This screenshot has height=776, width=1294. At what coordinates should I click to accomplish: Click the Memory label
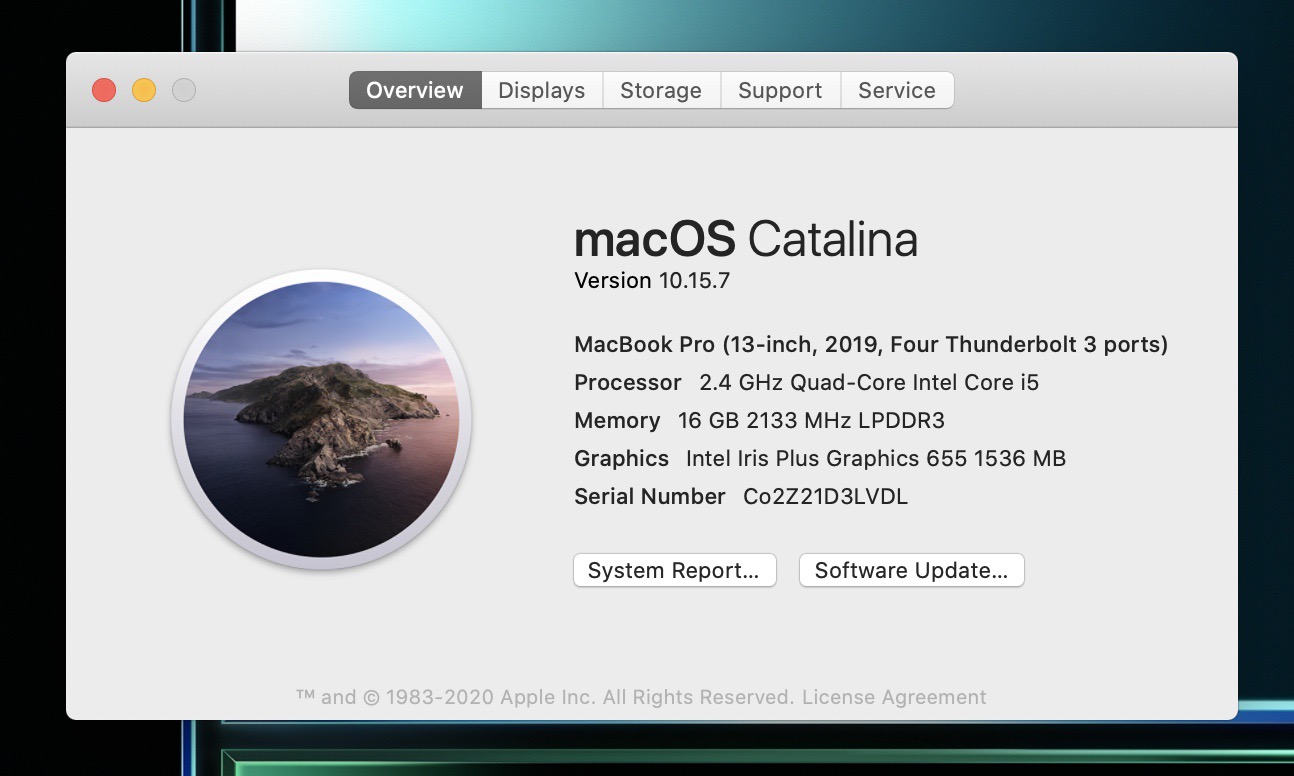click(x=617, y=420)
